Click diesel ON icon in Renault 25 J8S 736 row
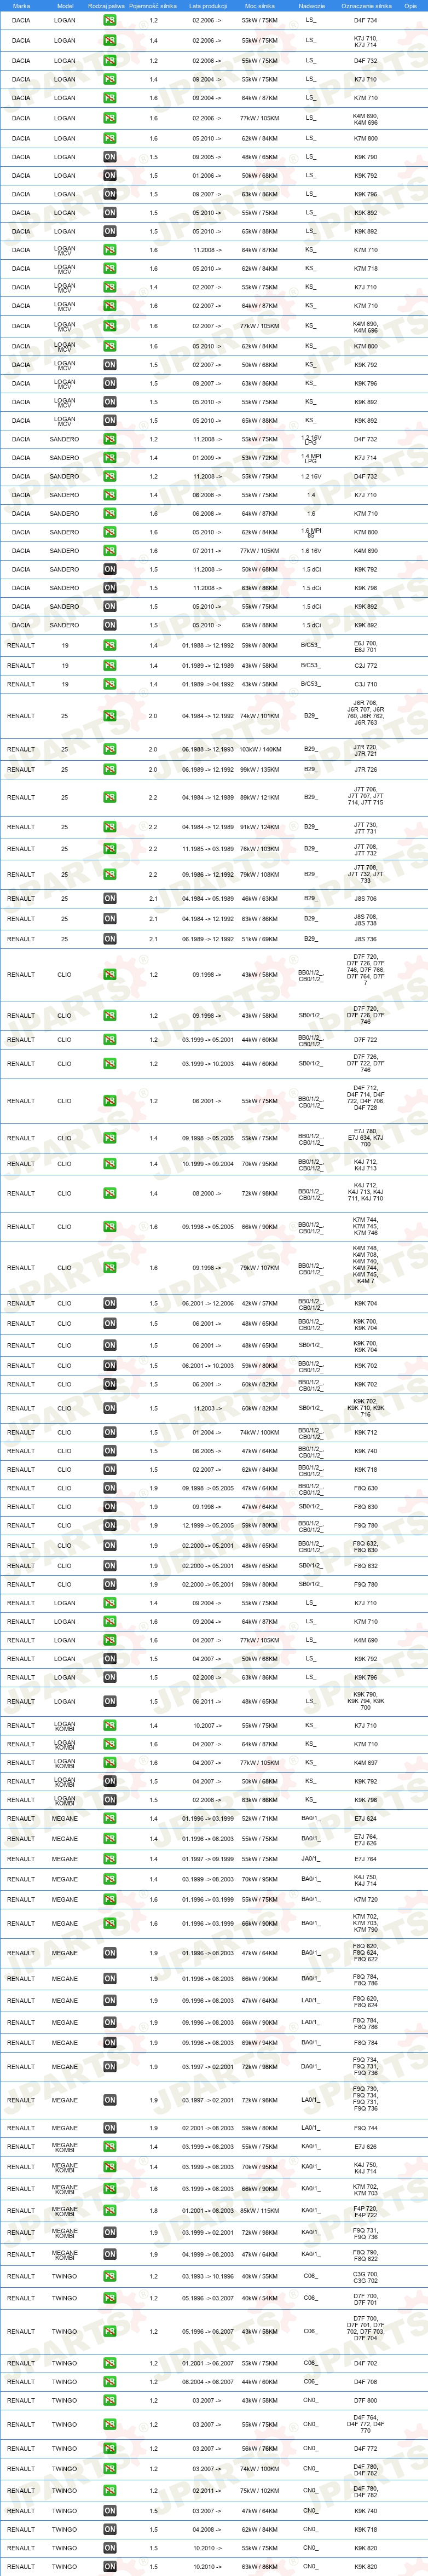 tap(110, 939)
